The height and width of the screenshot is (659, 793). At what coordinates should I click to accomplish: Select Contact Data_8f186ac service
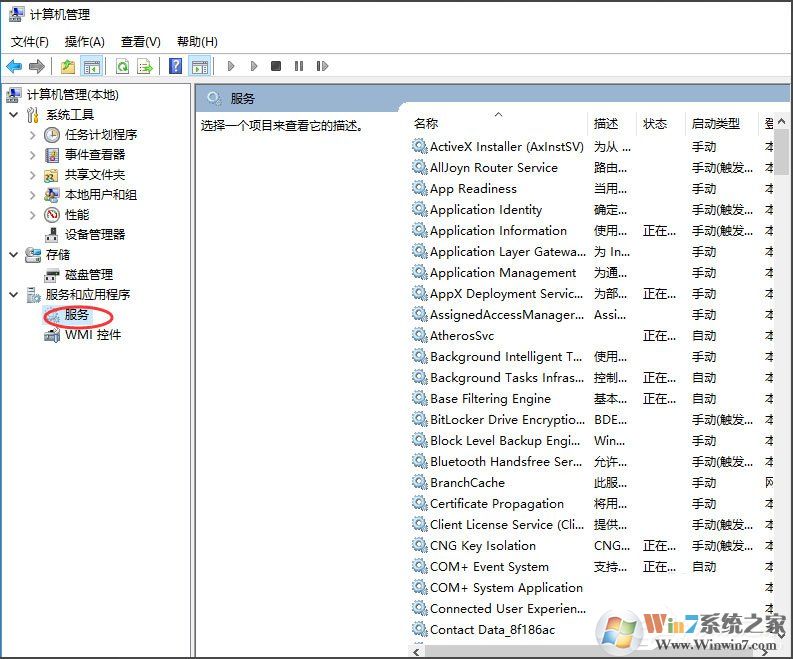[492, 630]
